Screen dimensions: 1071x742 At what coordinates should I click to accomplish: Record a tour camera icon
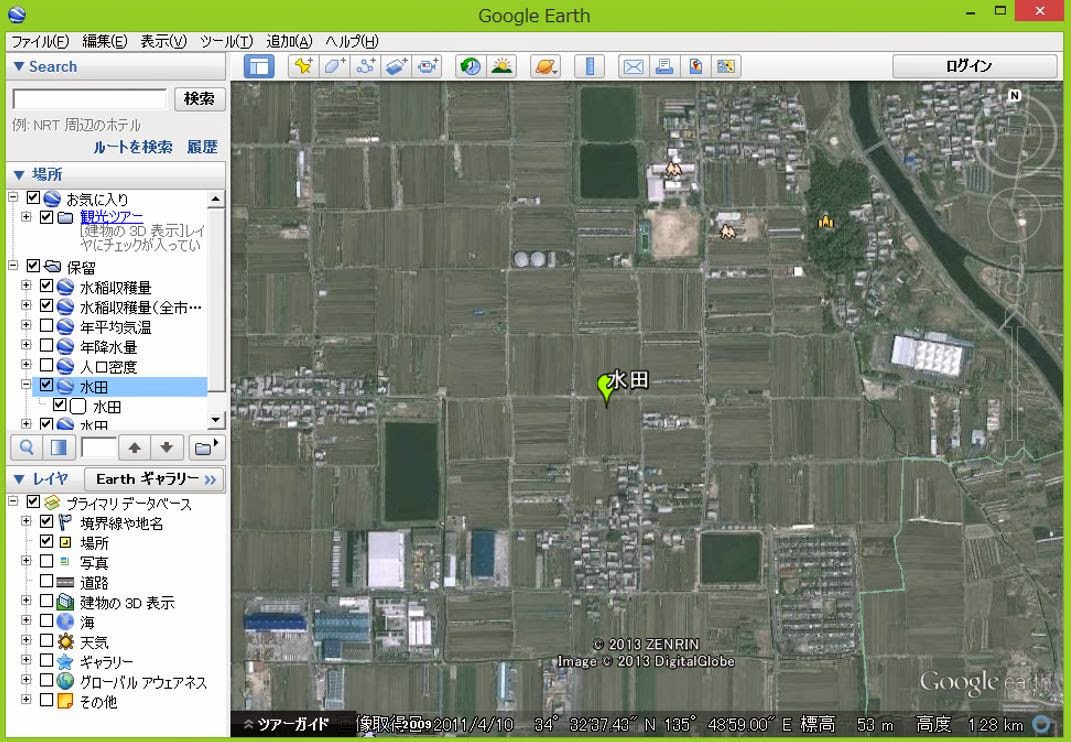pos(428,66)
